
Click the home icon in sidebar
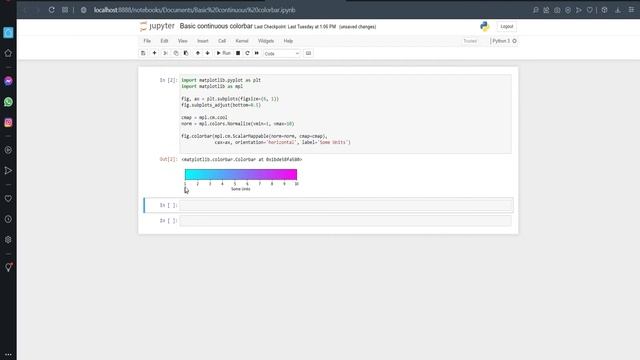[8, 53]
